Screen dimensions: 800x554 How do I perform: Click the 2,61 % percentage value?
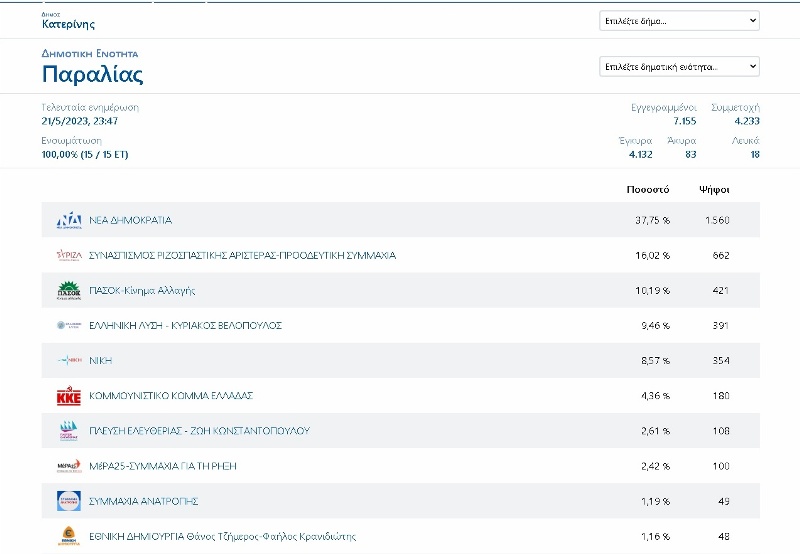pos(656,431)
